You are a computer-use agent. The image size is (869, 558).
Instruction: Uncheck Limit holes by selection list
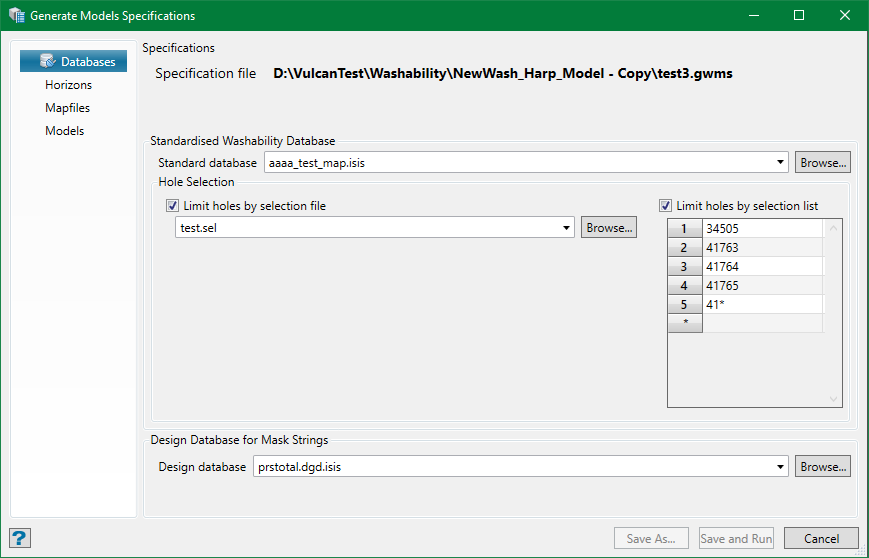coord(666,206)
